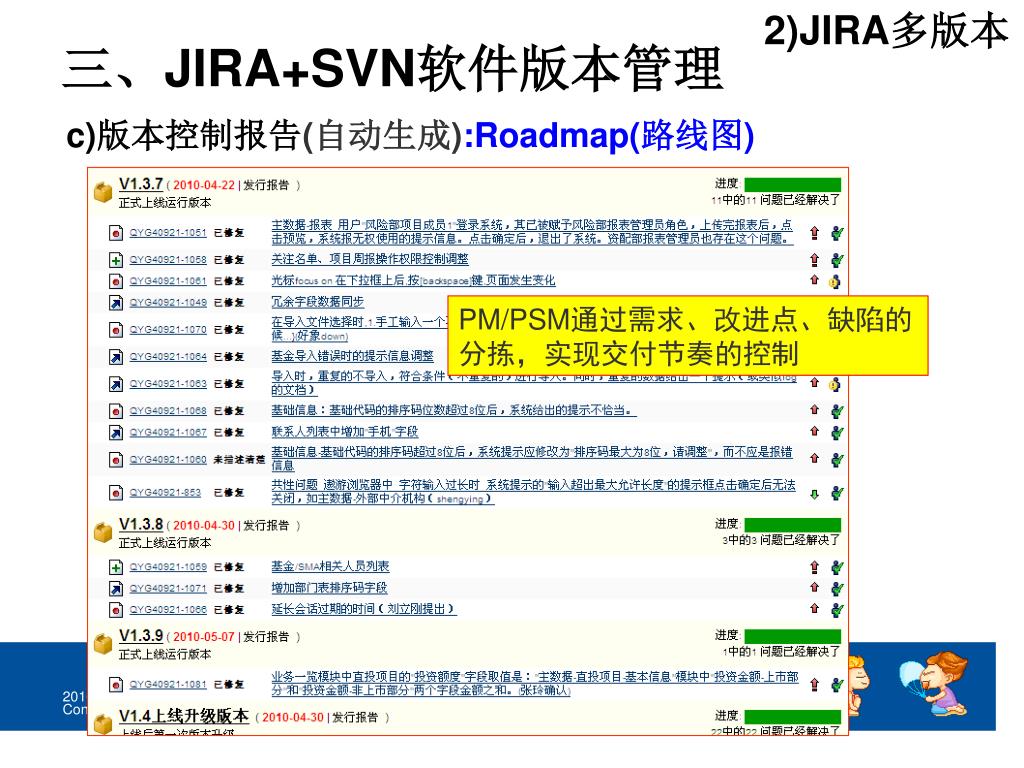Click the improvement icon for QYG40921-1064
1024x768 pixels.
tap(116, 357)
